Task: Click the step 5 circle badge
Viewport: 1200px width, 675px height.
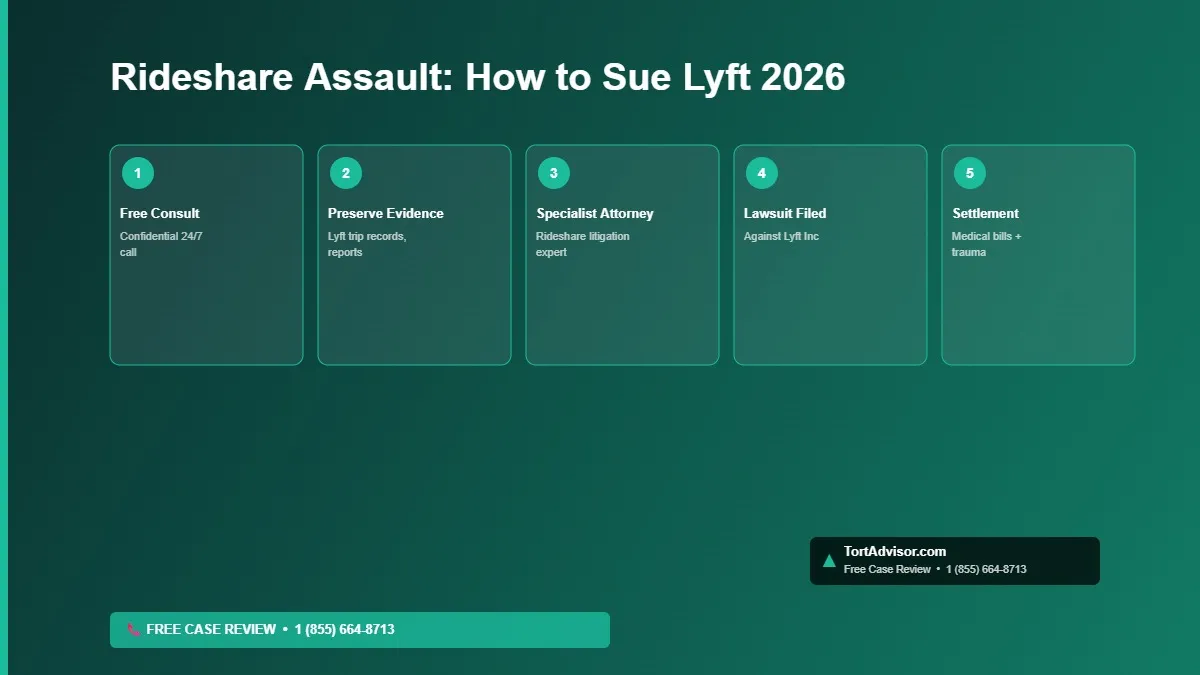Action: (969, 173)
